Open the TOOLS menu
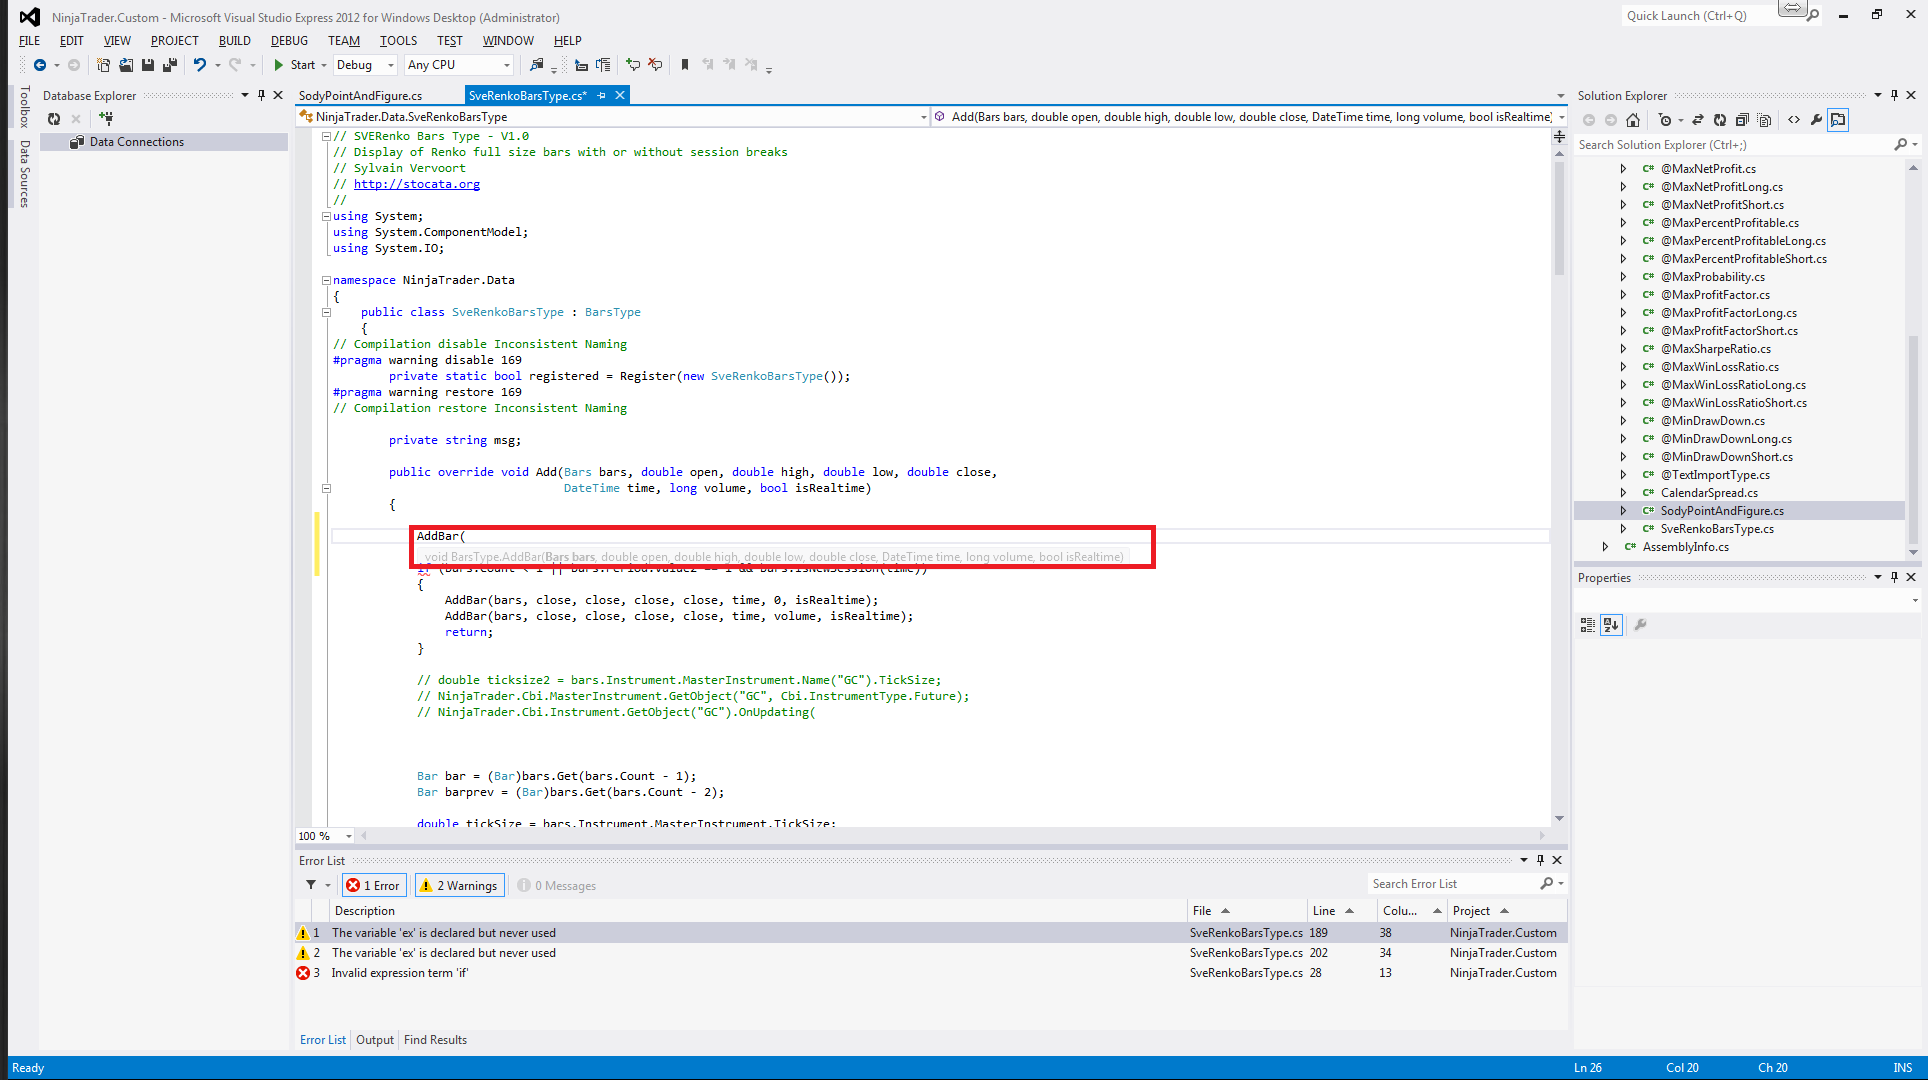The height and width of the screenshot is (1080, 1928). coord(398,40)
